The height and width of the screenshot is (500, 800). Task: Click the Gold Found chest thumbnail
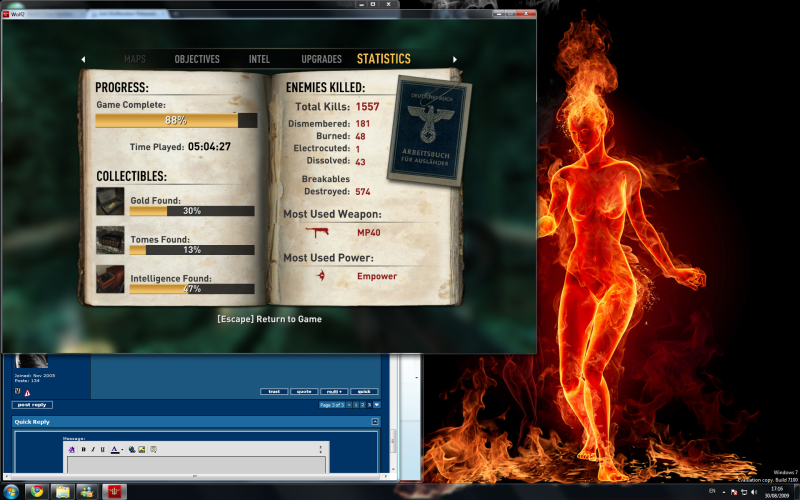click(110, 201)
